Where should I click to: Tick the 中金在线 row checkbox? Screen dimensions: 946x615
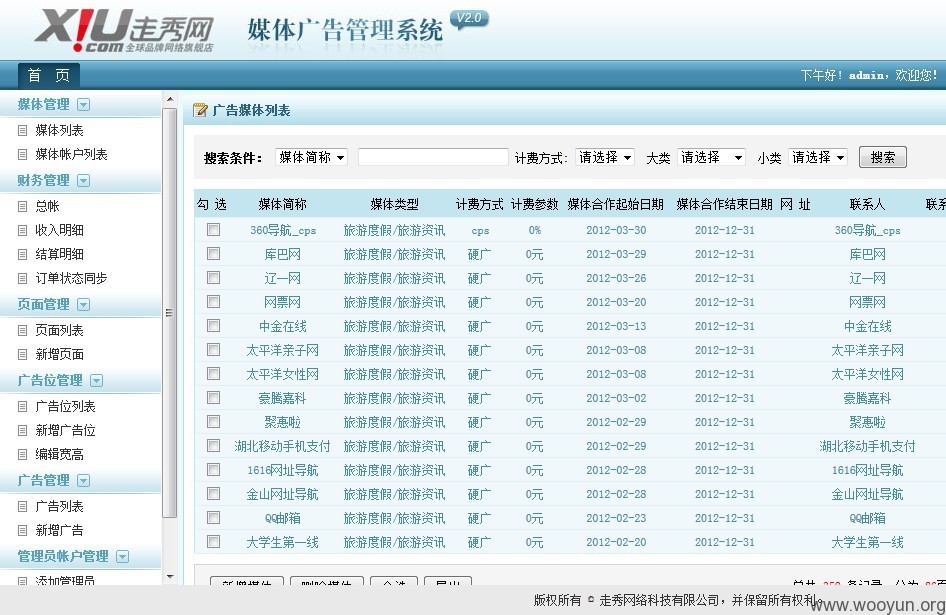click(213, 326)
